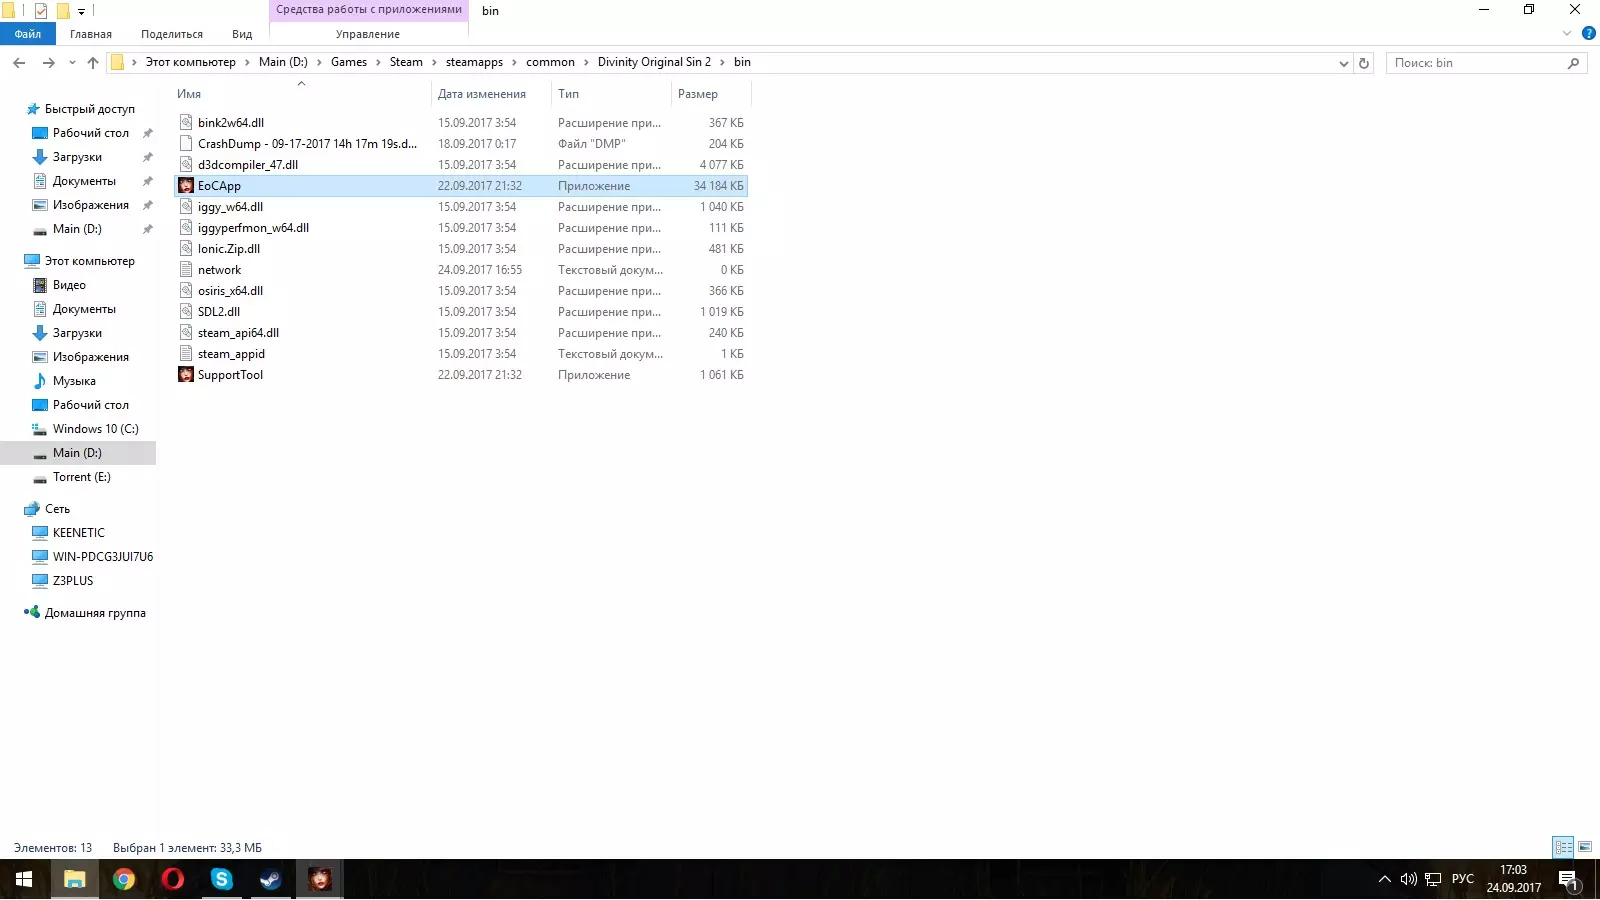
Task: Click the steam_appid text file icon
Action: [x=186, y=354]
